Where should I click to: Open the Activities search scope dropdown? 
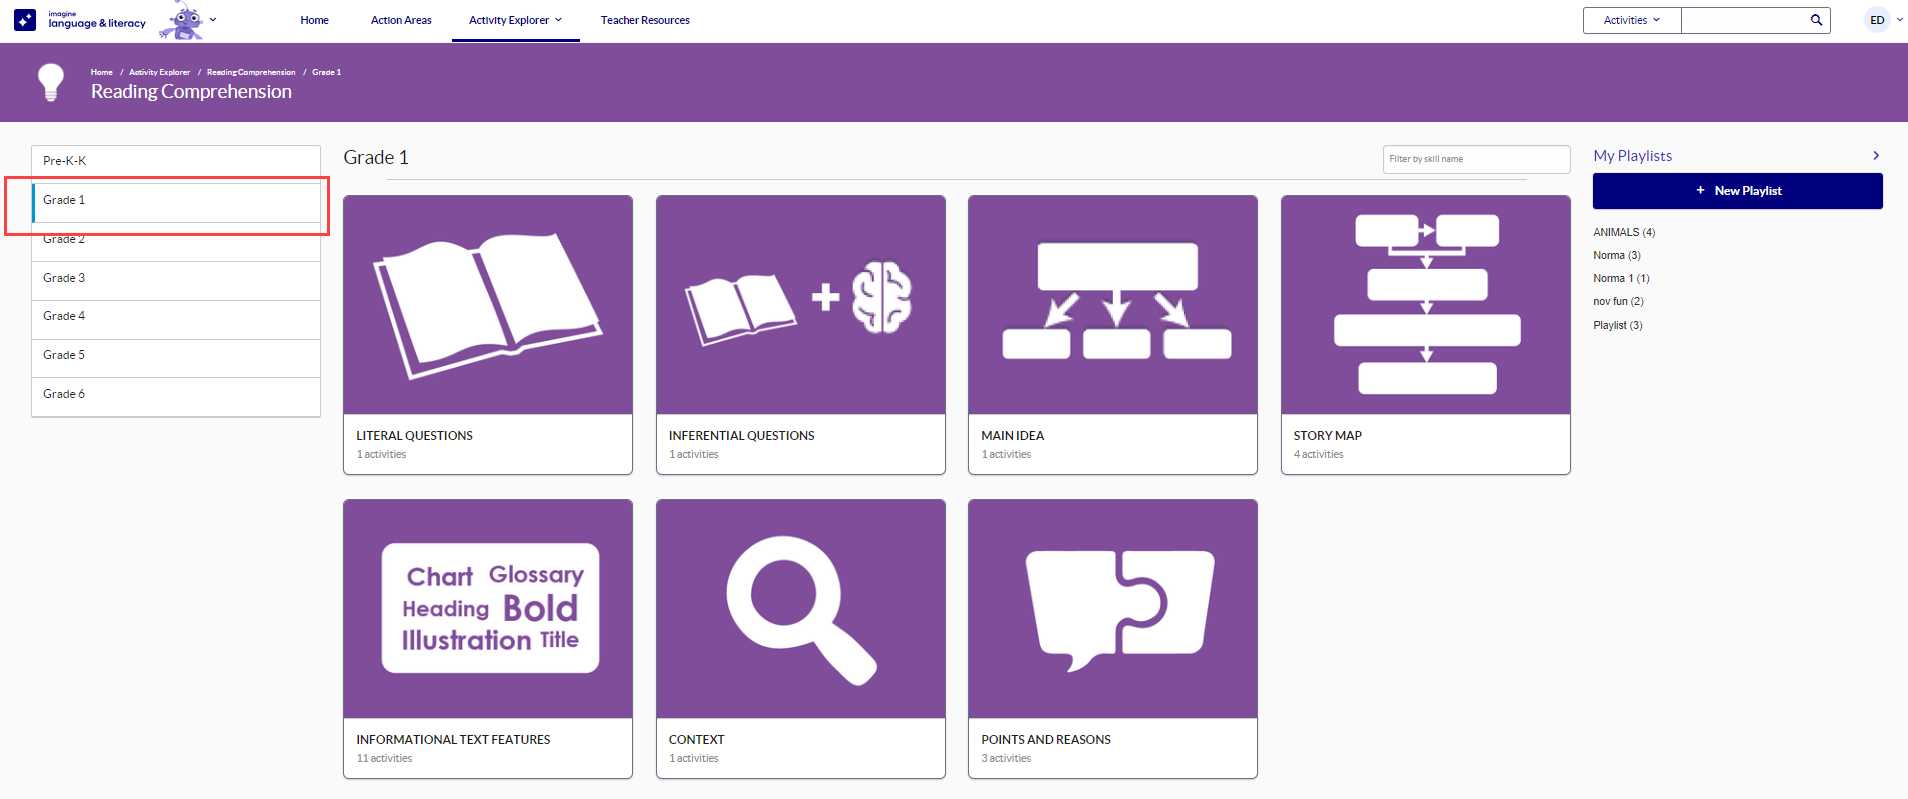[x=1631, y=20]
